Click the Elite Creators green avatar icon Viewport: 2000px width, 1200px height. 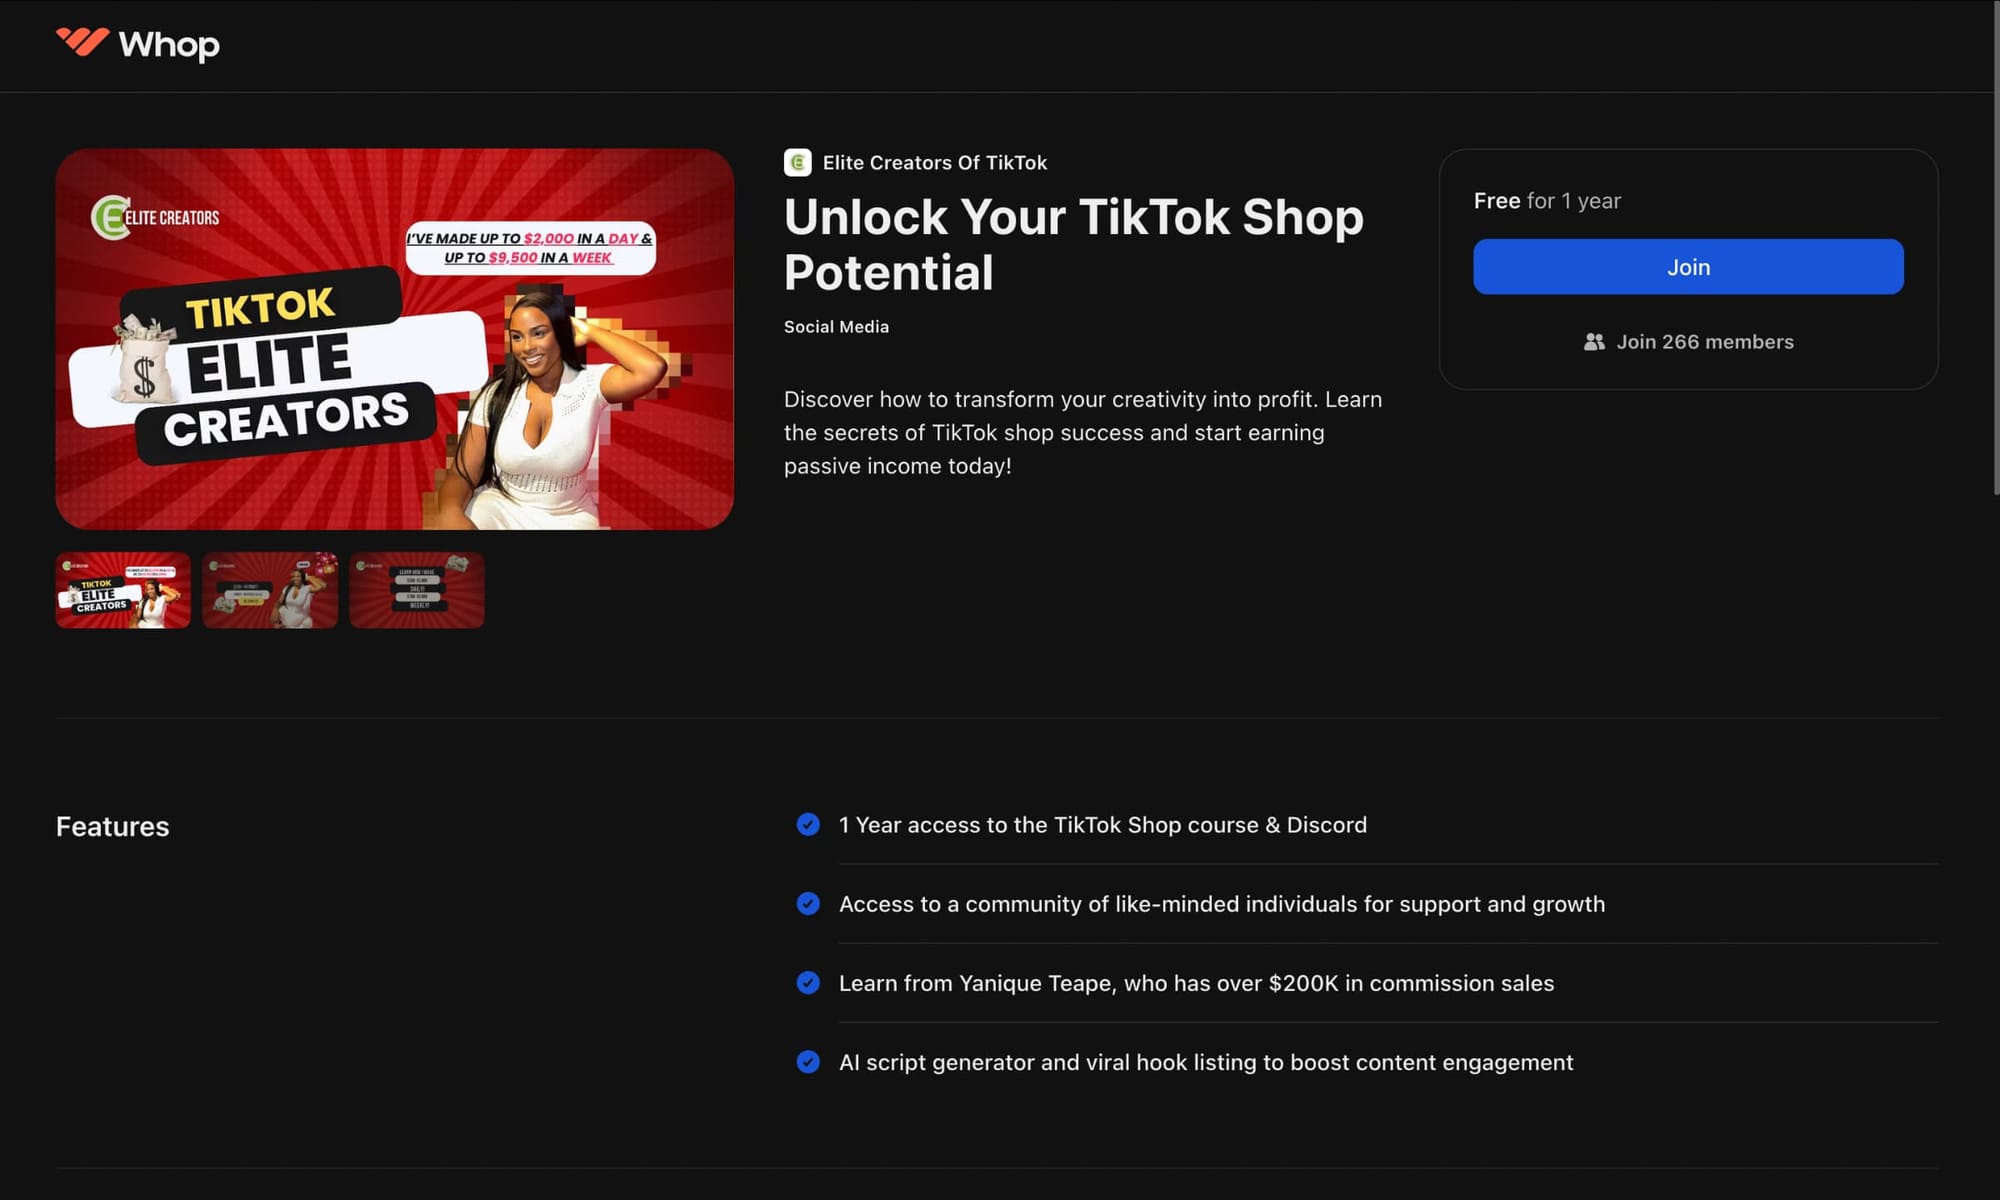(797, 162)
